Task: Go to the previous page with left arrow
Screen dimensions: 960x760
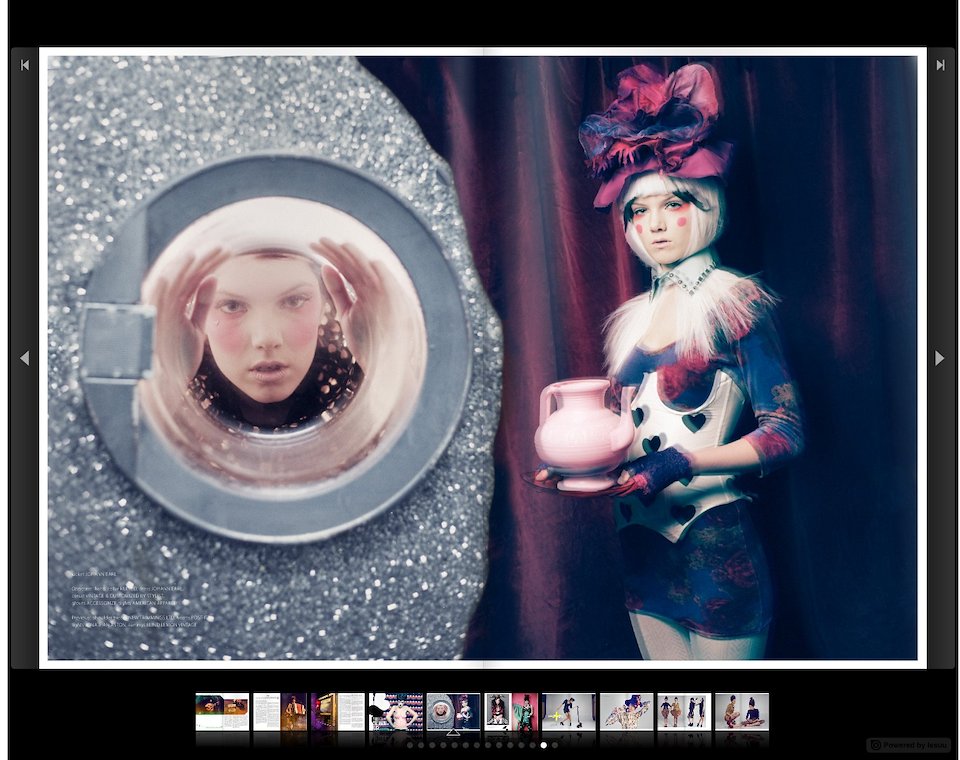Action: click(x=25, y=358)
